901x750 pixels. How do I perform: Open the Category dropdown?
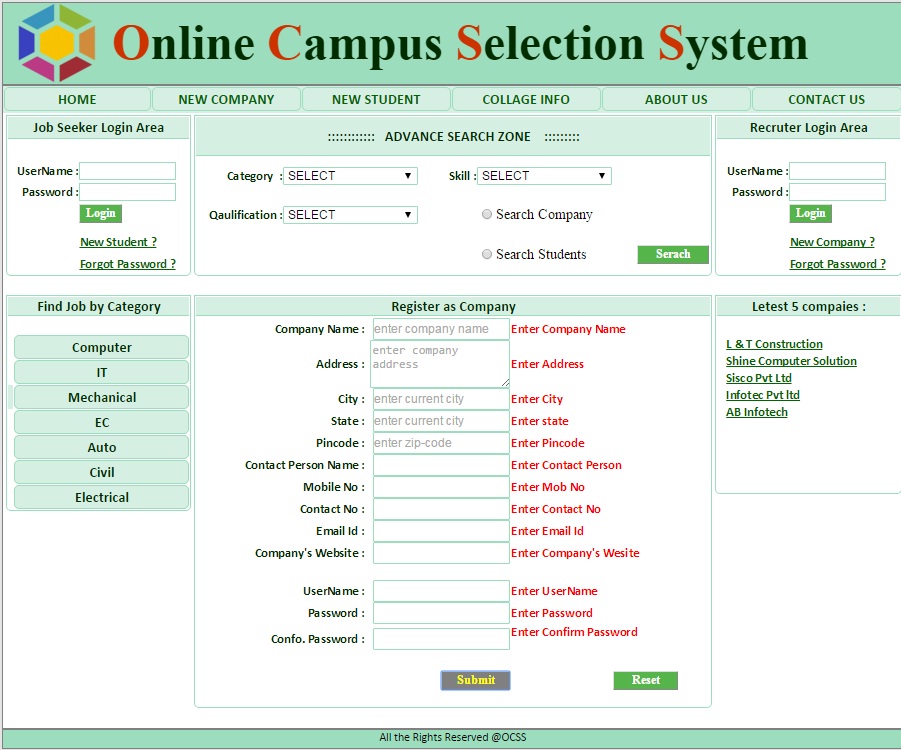(350, 176)
